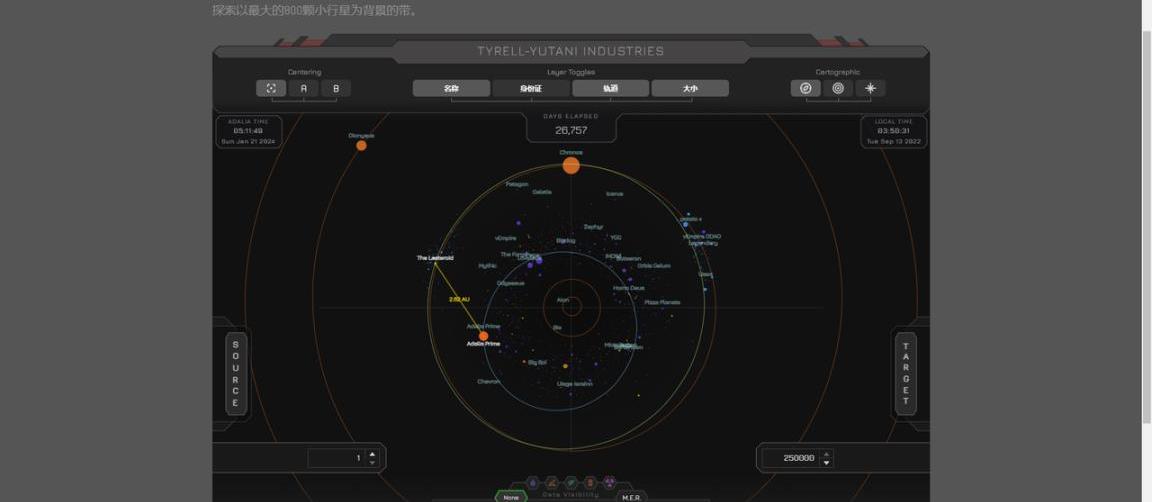The width and height of the screenshot is (1152, 502).
Task: Select the purple radioactive Data Visibility icon
Action: 609,483
